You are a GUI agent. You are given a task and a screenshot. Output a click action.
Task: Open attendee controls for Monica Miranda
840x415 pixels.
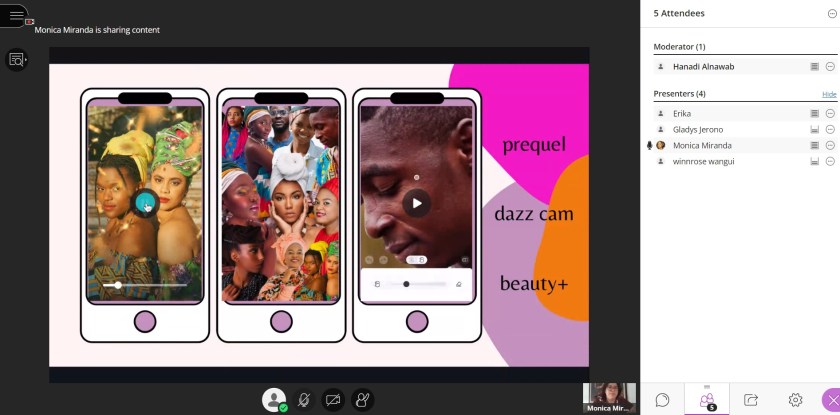(x=830, y=145)
